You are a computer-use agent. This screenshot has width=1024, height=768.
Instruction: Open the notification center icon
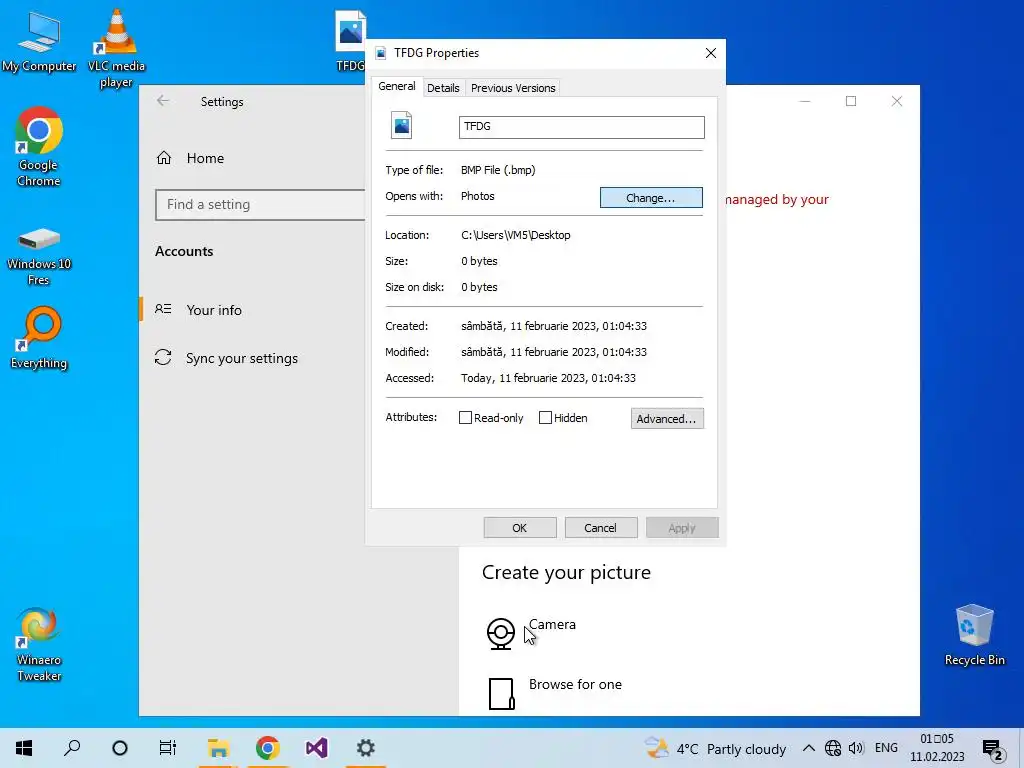(992, 749)
